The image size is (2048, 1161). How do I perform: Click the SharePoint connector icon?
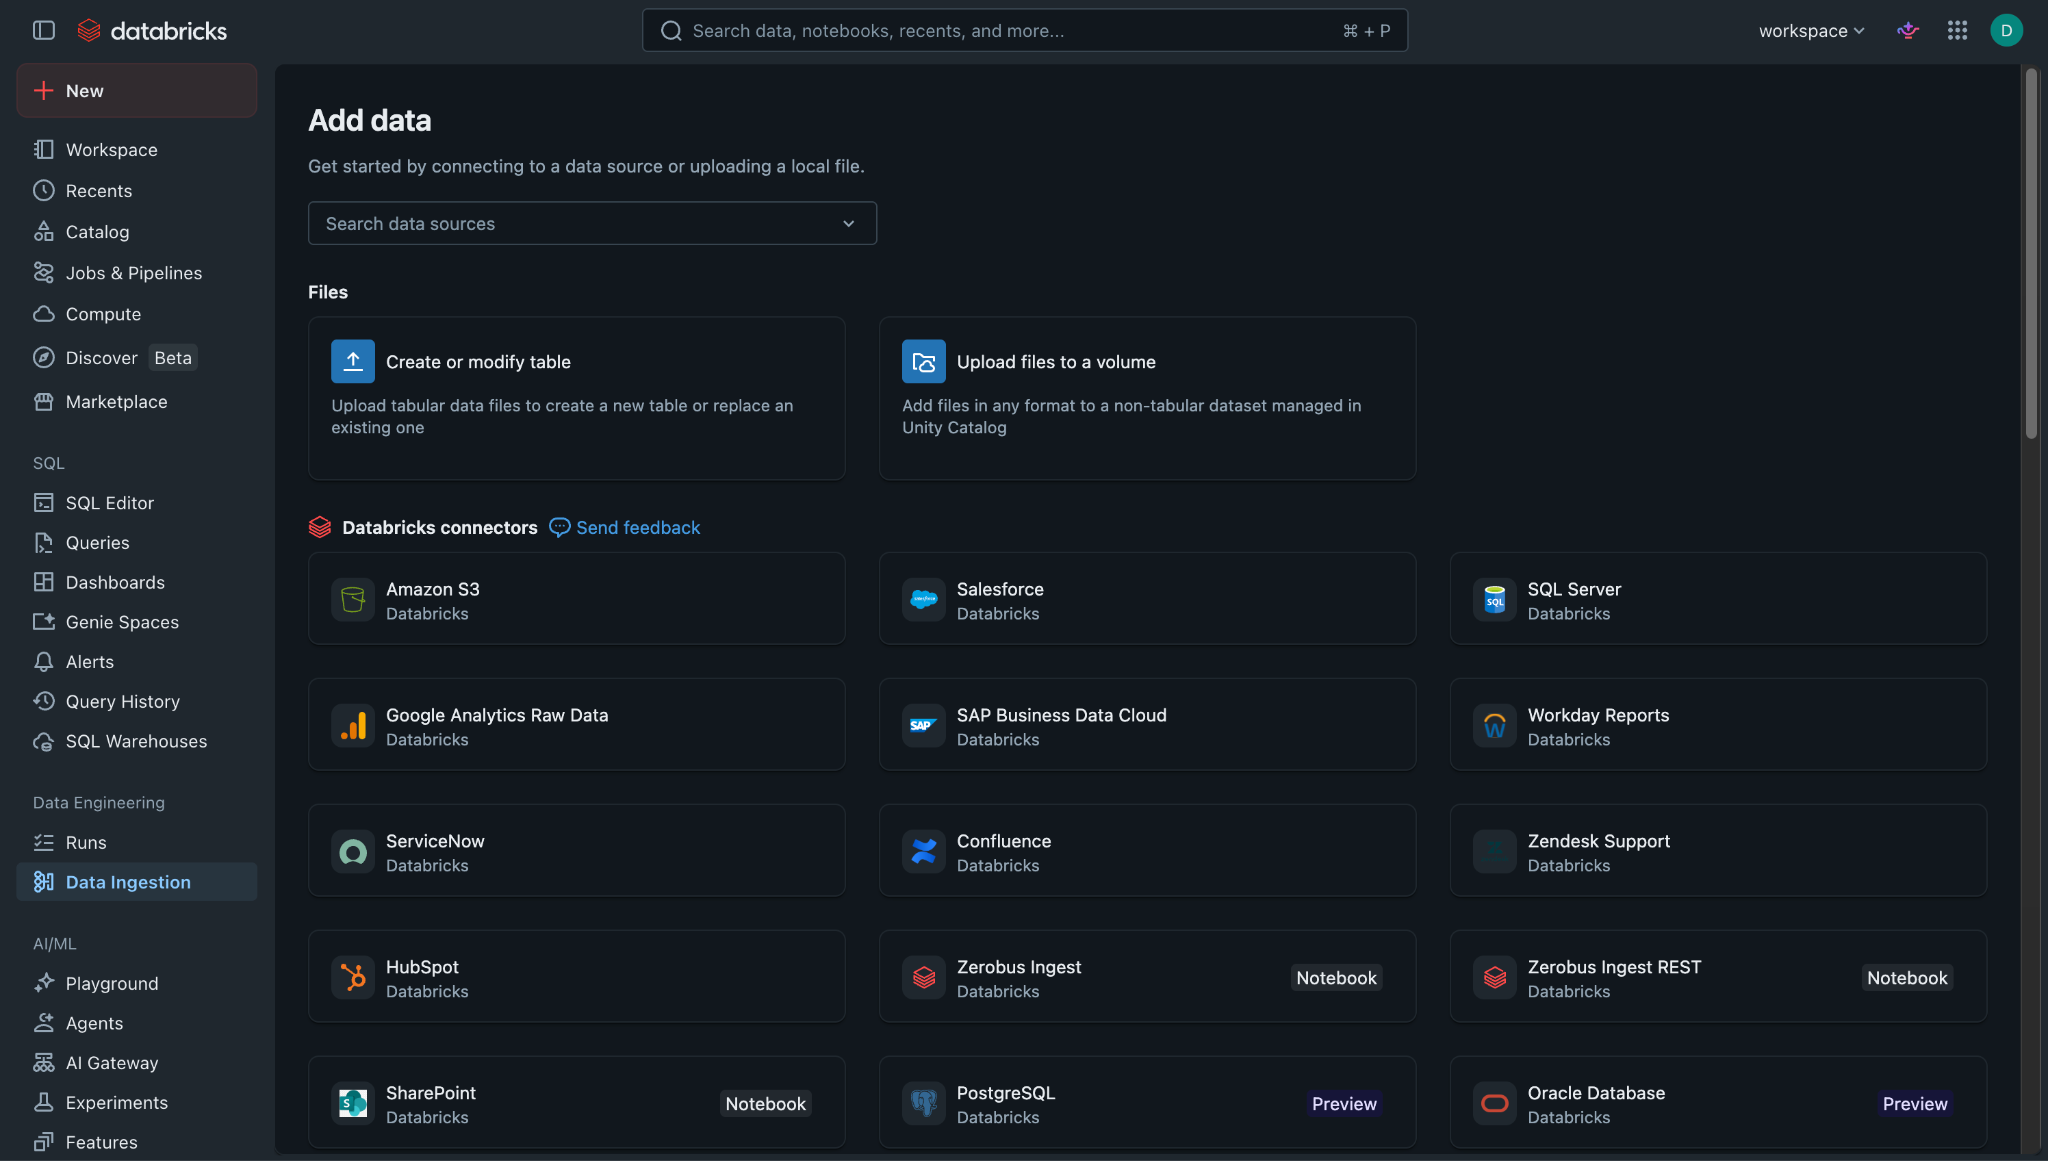pos(353,1104)
